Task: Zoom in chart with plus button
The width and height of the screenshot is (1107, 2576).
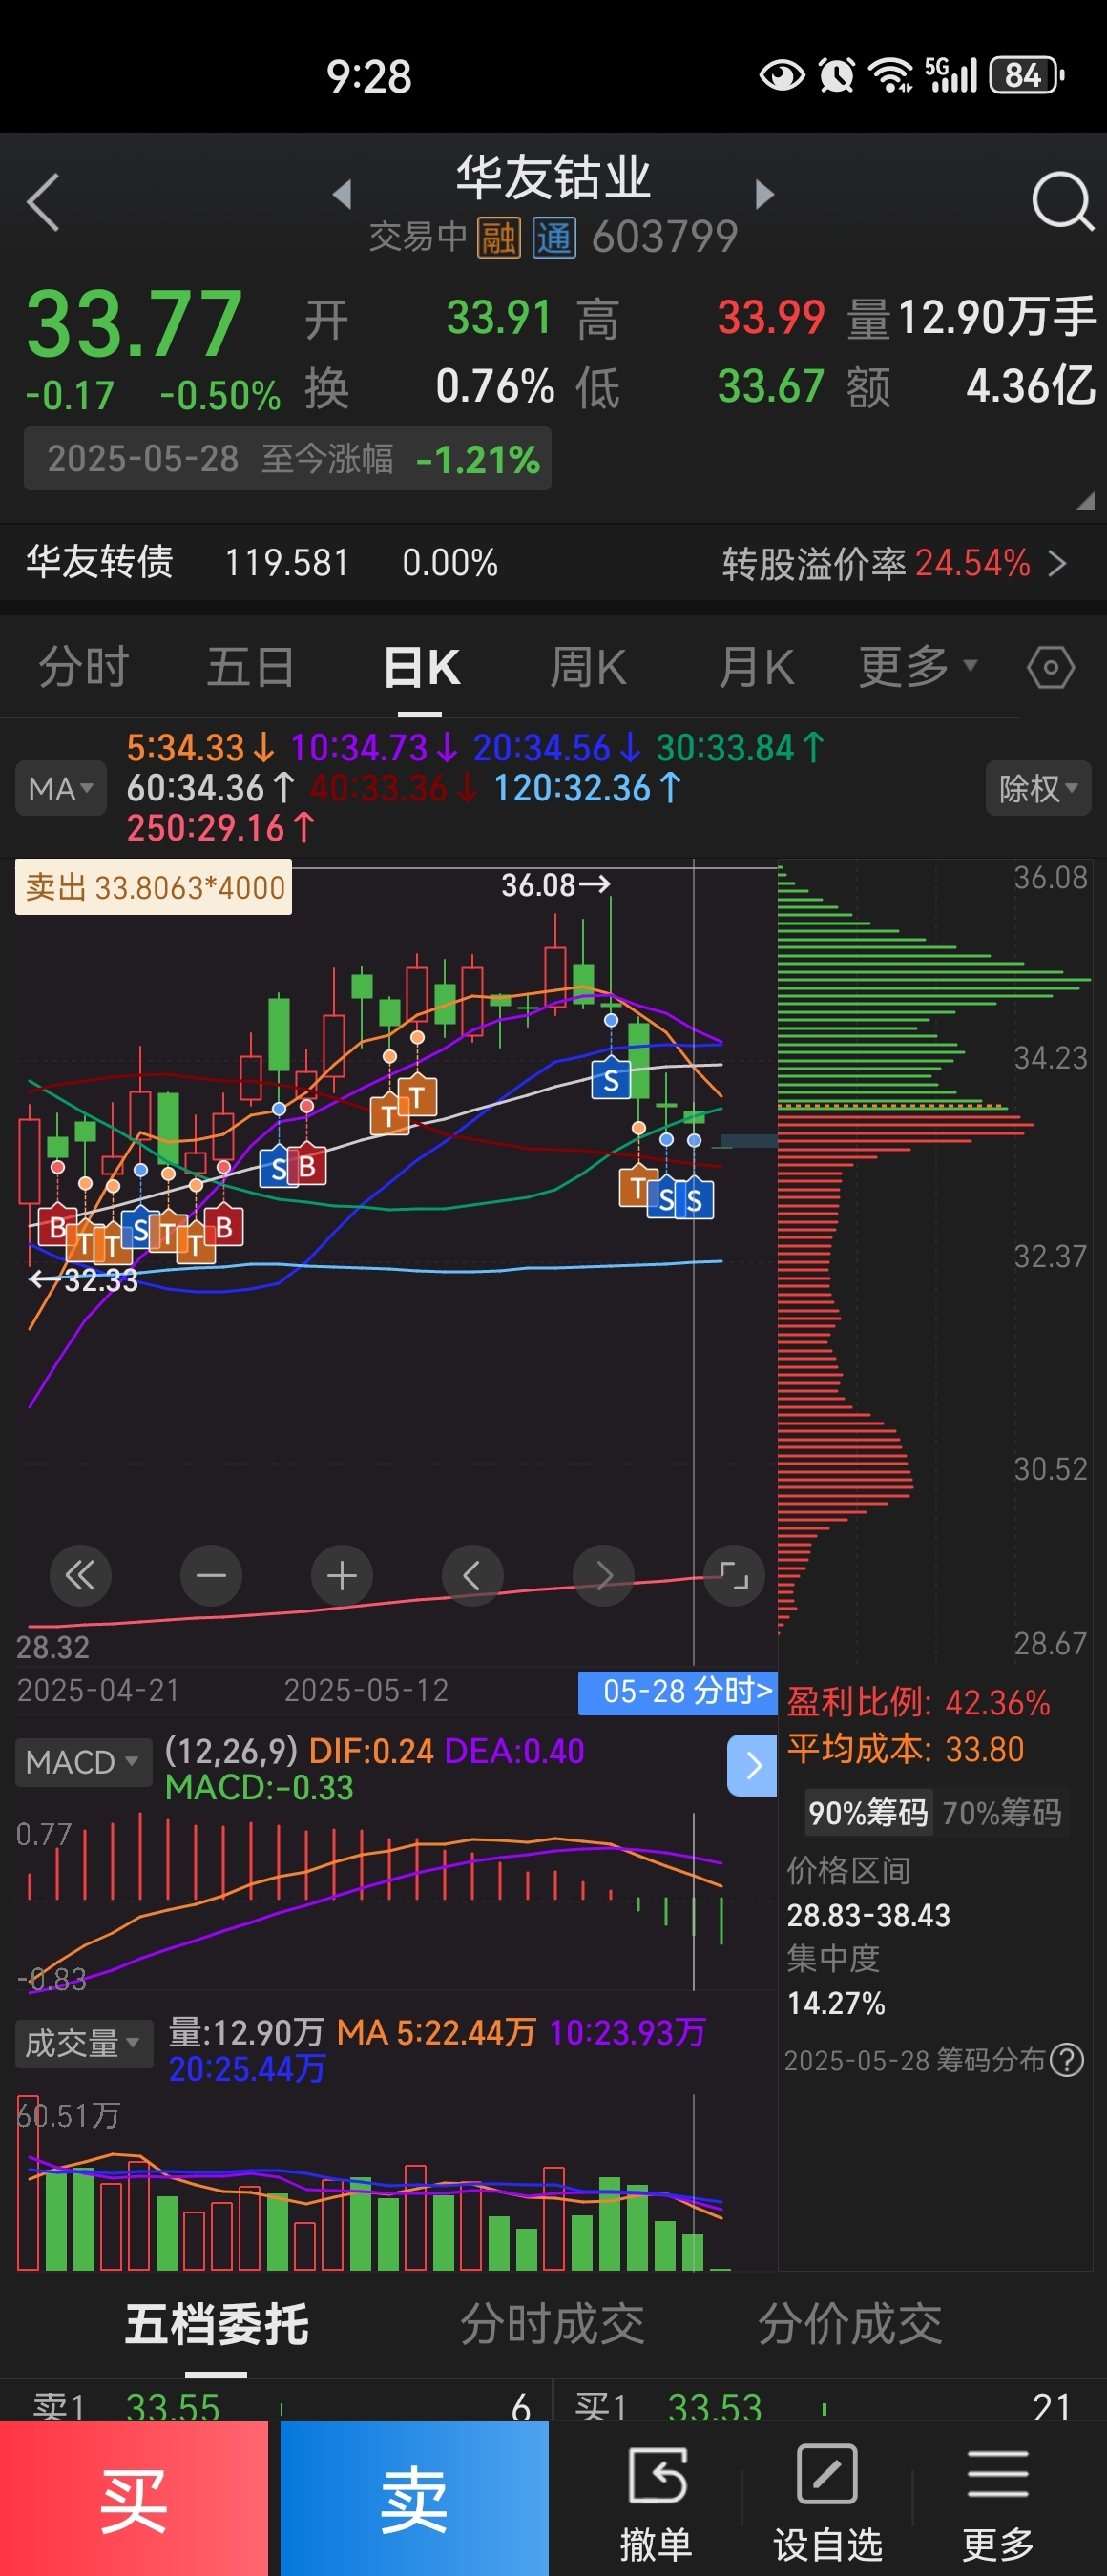Action: tap(342, 1576)
